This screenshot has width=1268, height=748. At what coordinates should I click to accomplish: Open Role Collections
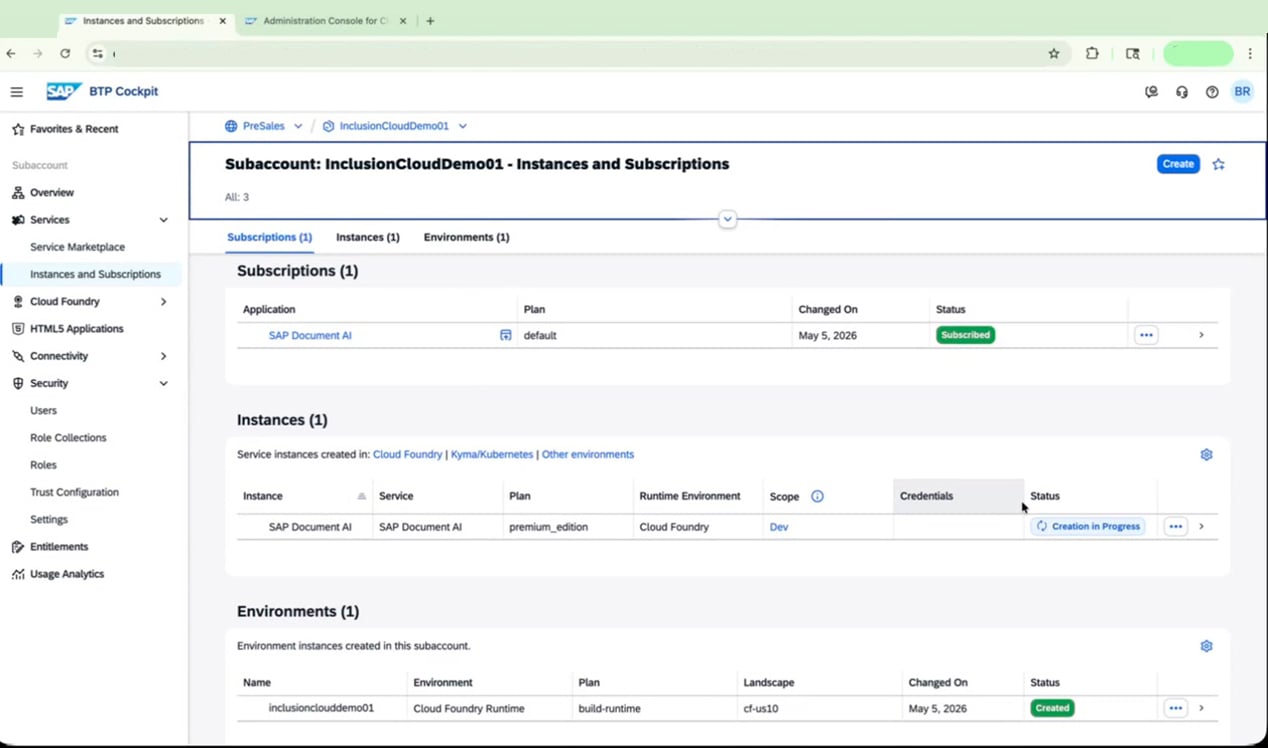point(68,438)
